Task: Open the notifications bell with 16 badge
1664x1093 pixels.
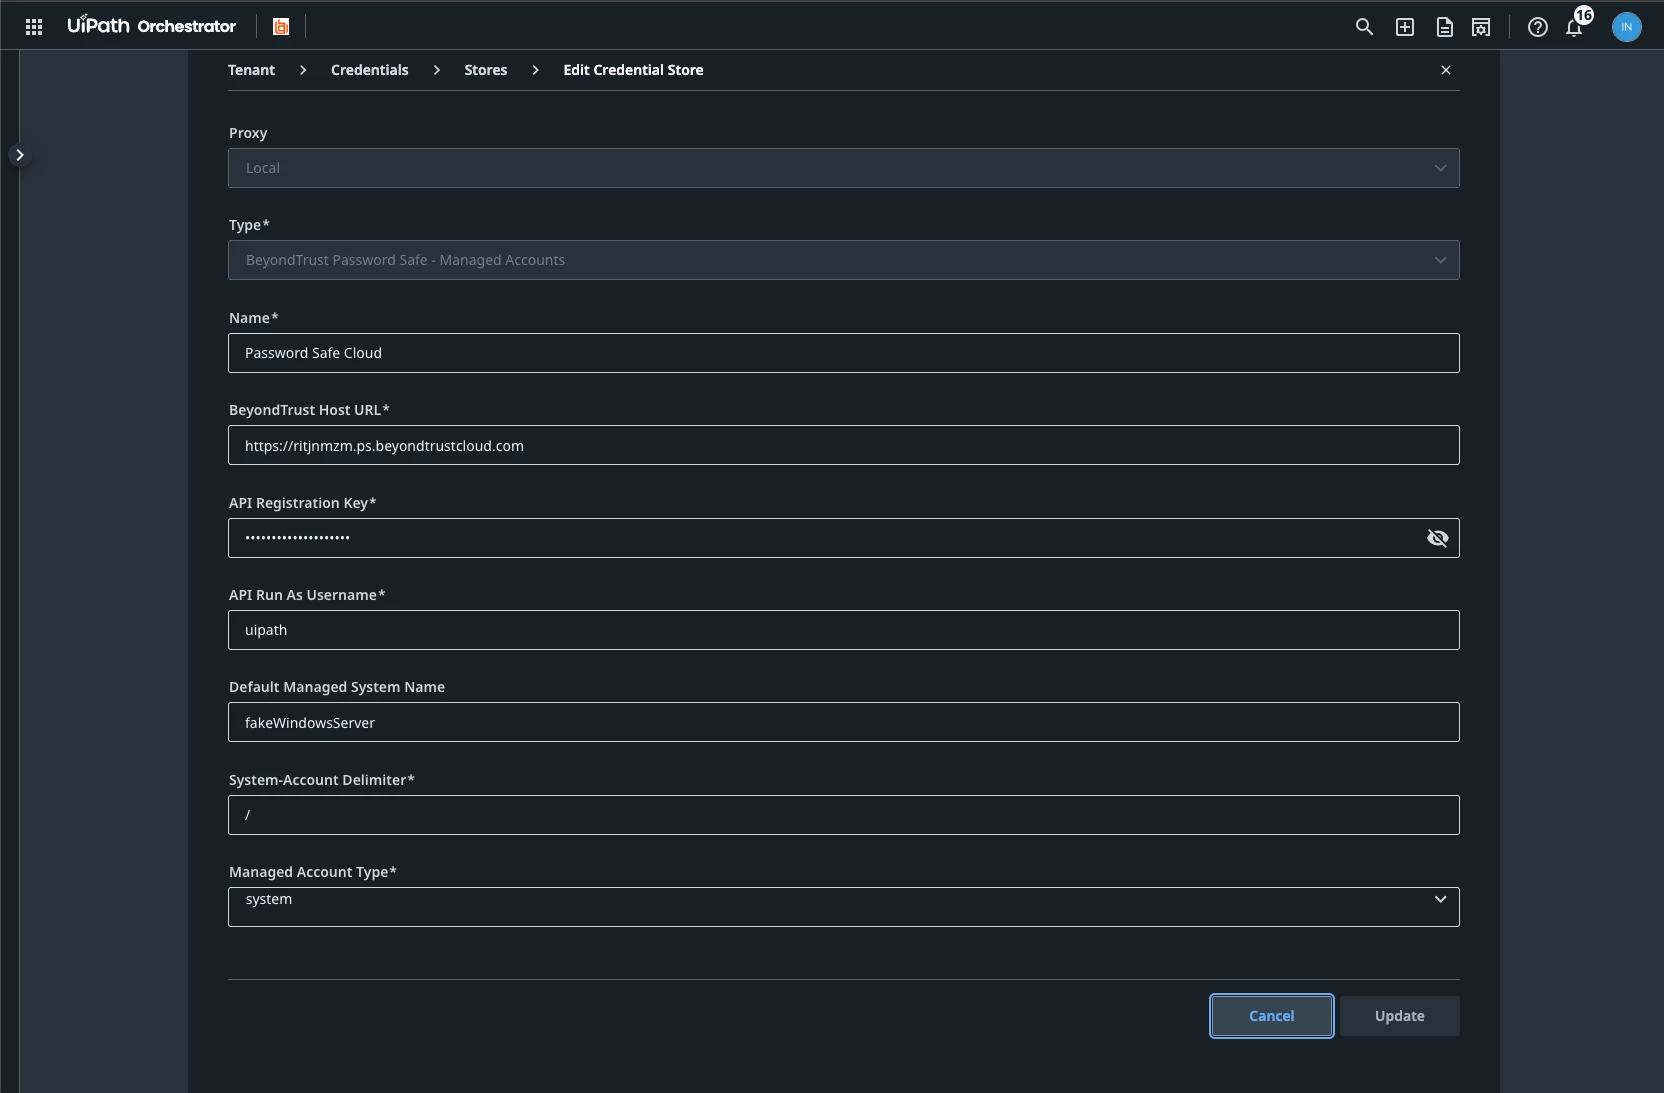Action: coord(1575,25)
